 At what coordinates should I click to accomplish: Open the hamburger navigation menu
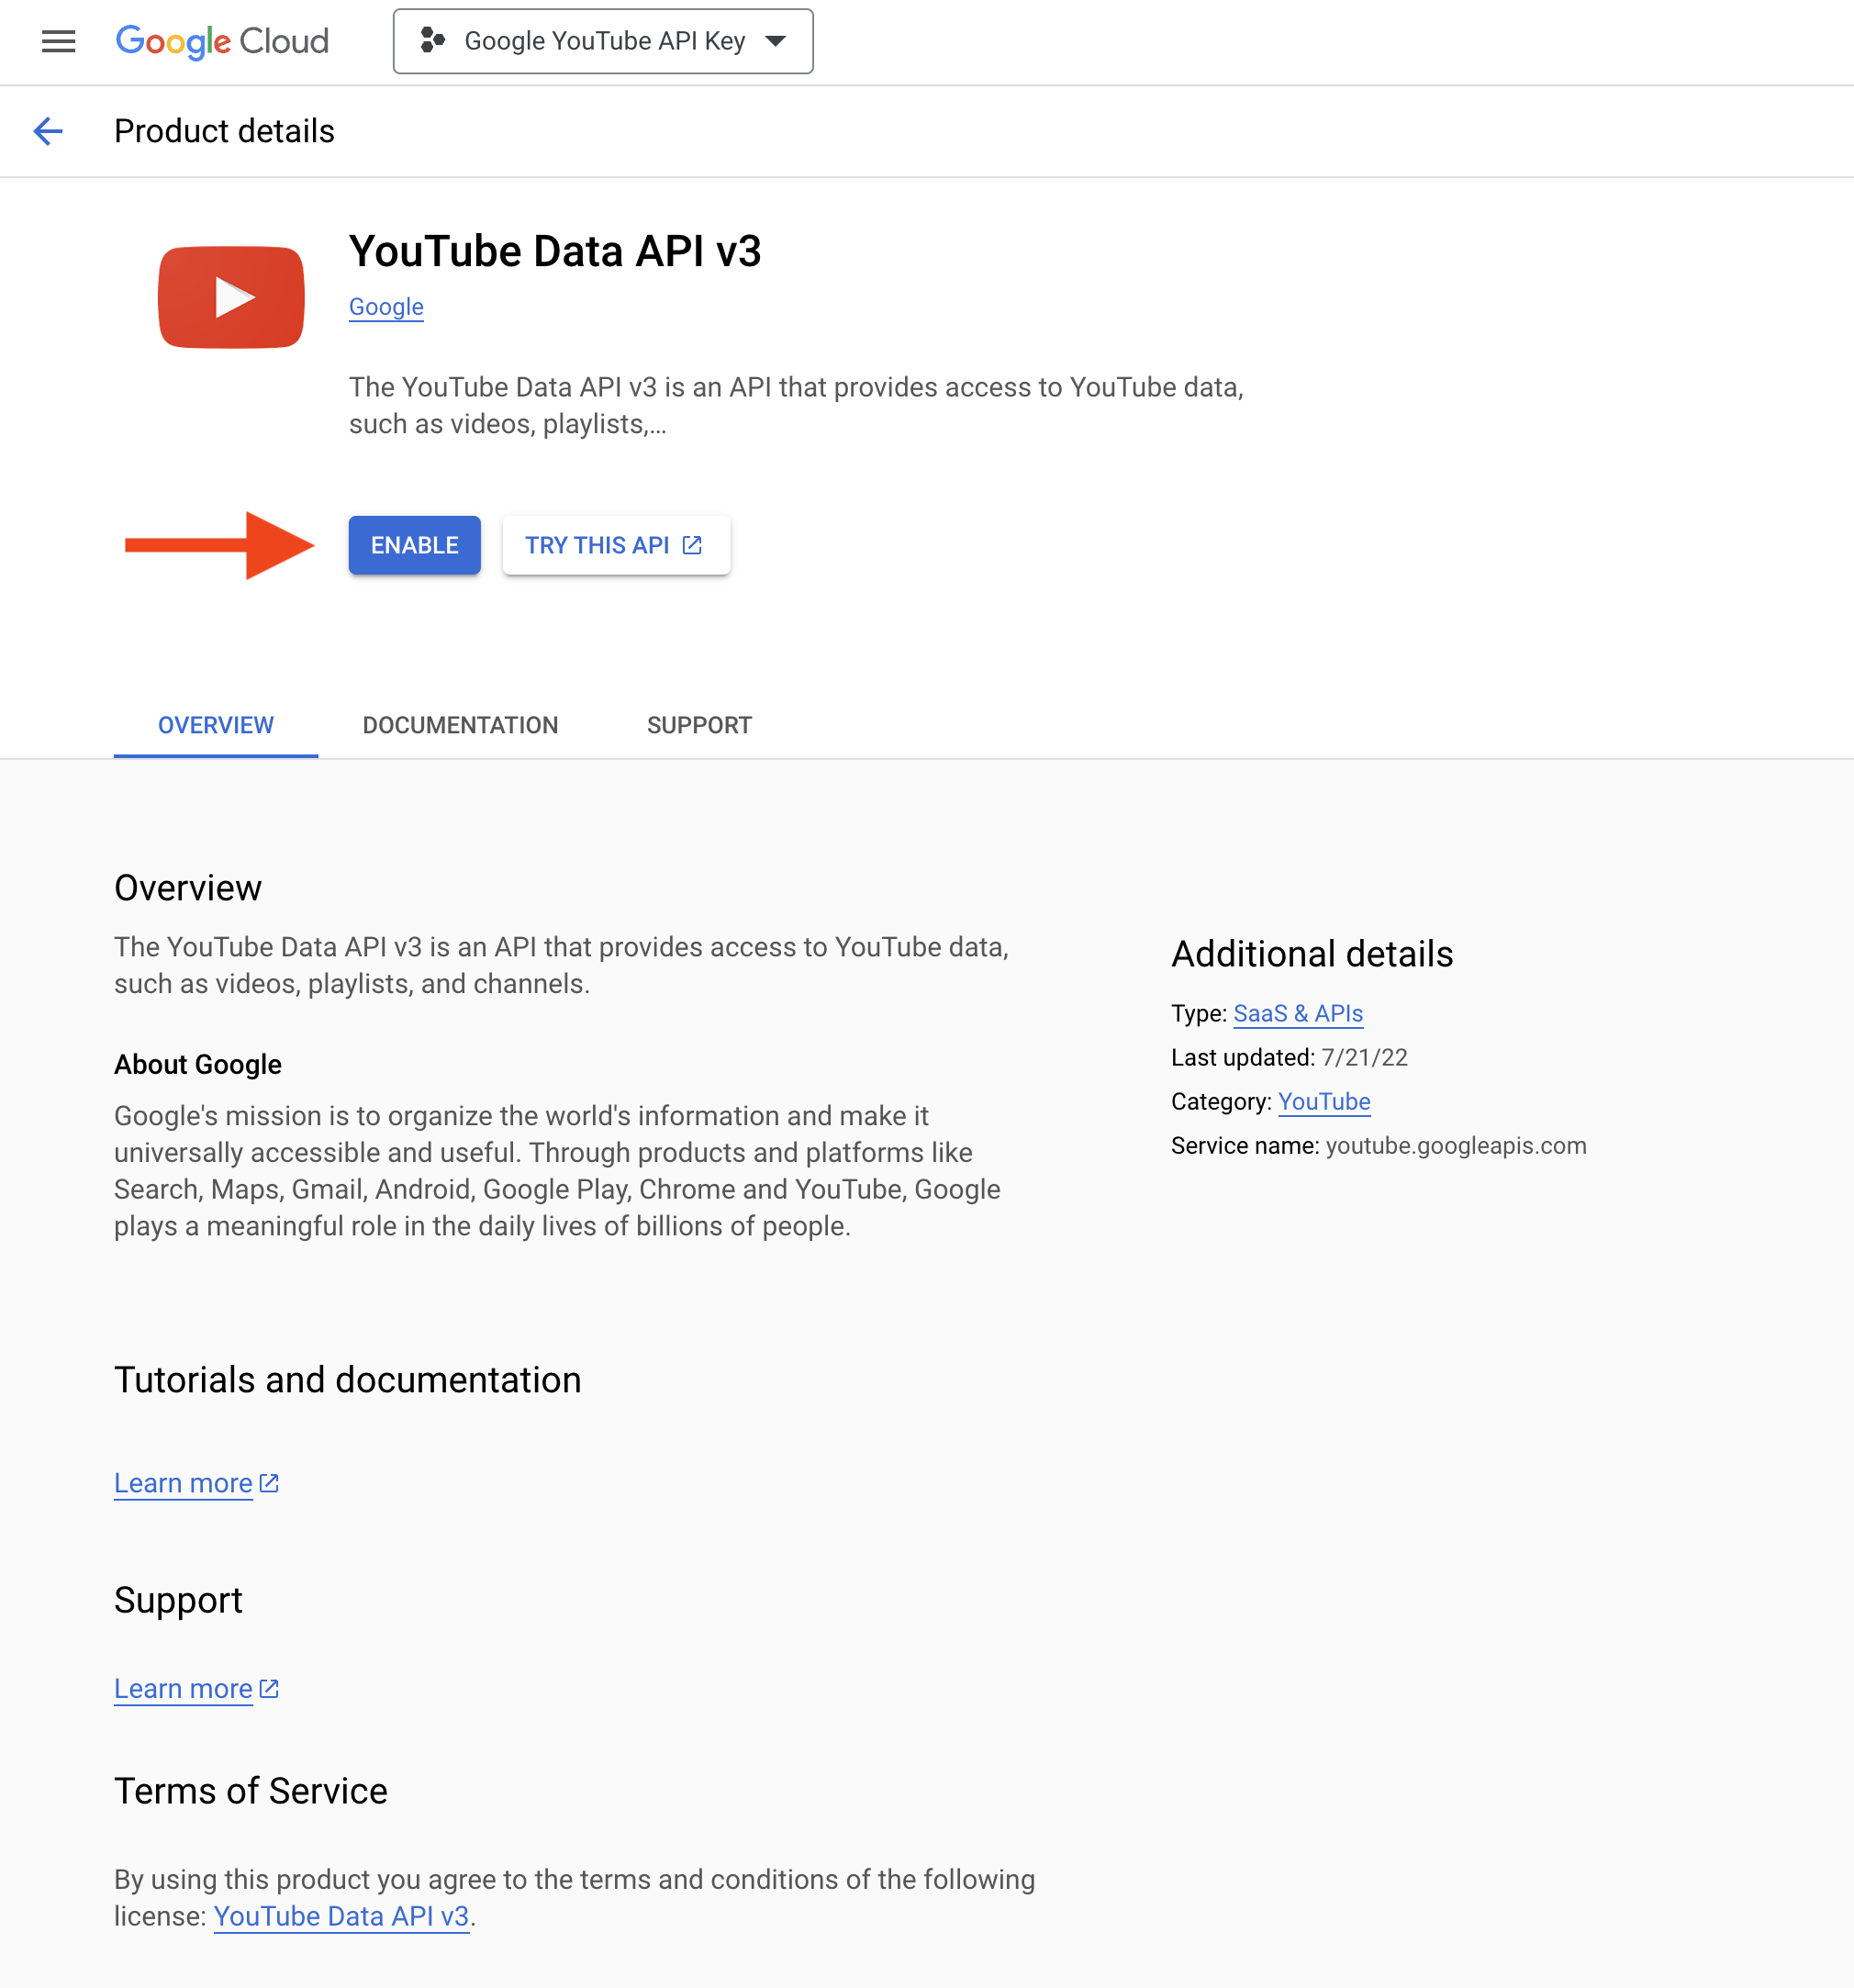coord(58,41)
